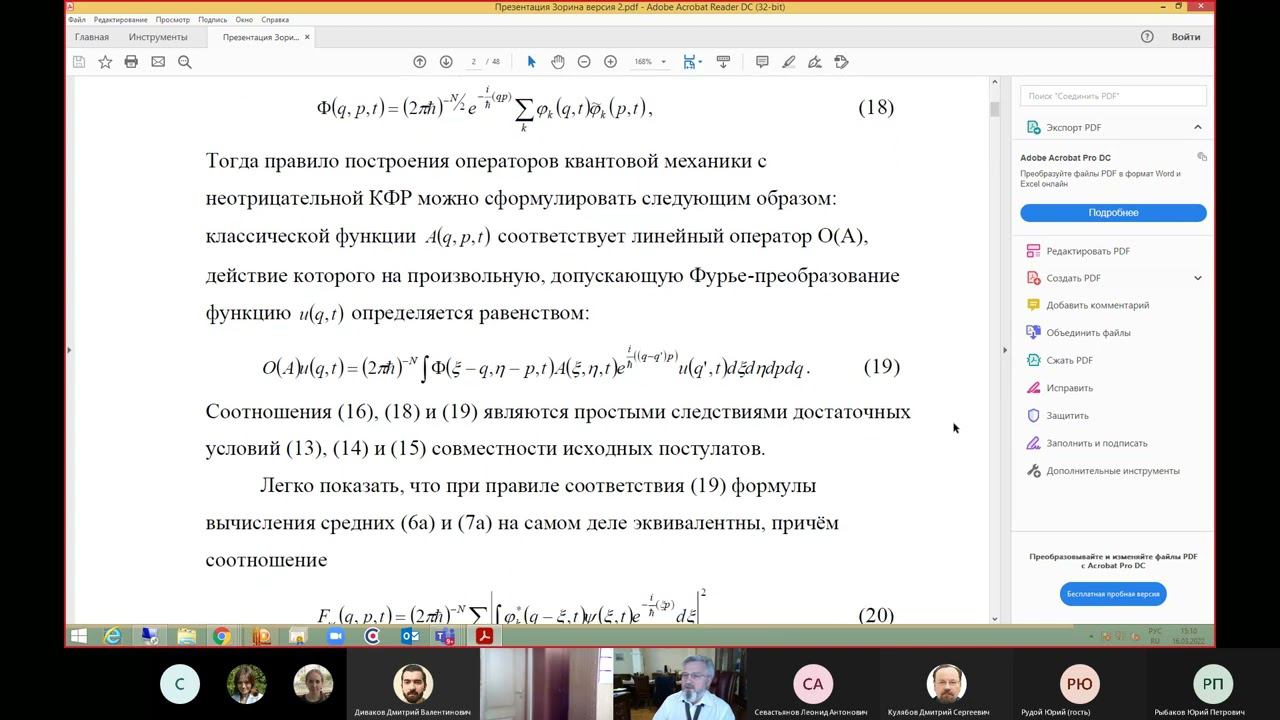
Task: Zoom in with the plus icon
Action: 610,62
